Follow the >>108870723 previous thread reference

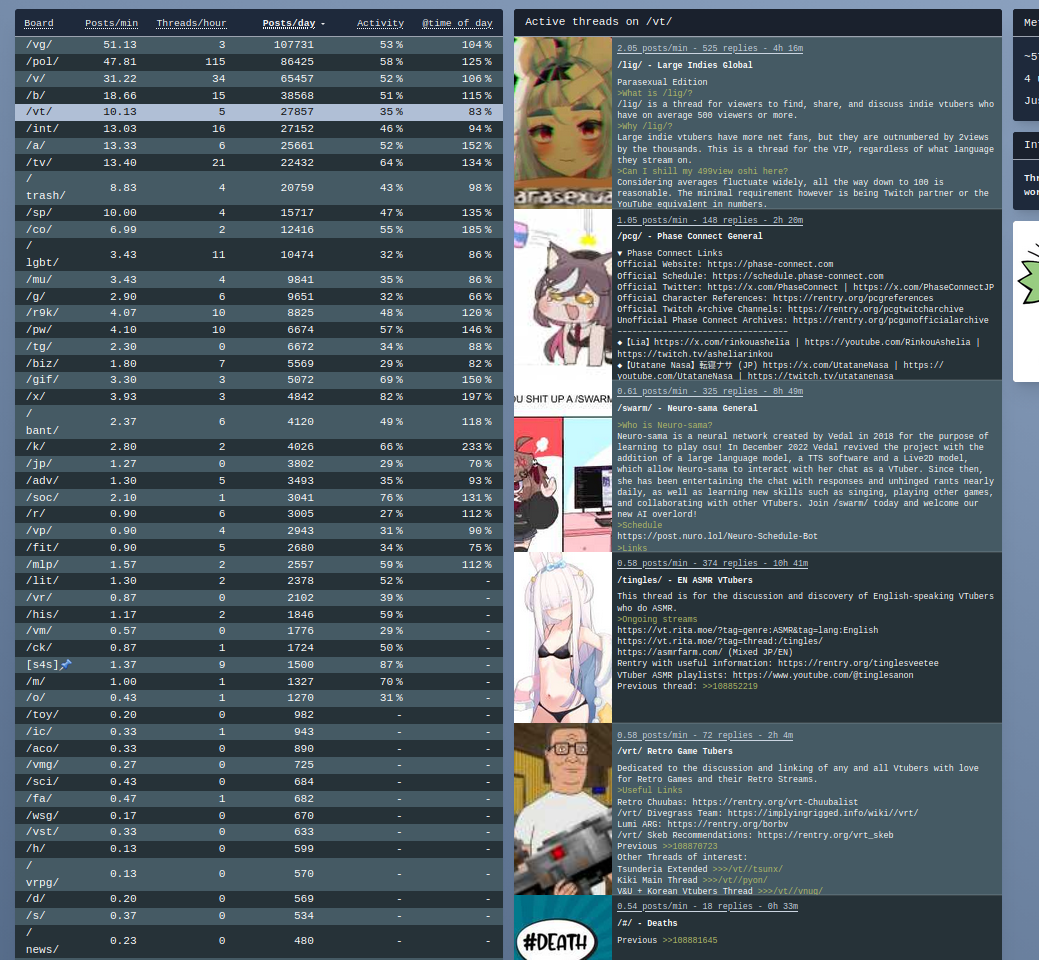pyautogui.click(x=690, y=846)
